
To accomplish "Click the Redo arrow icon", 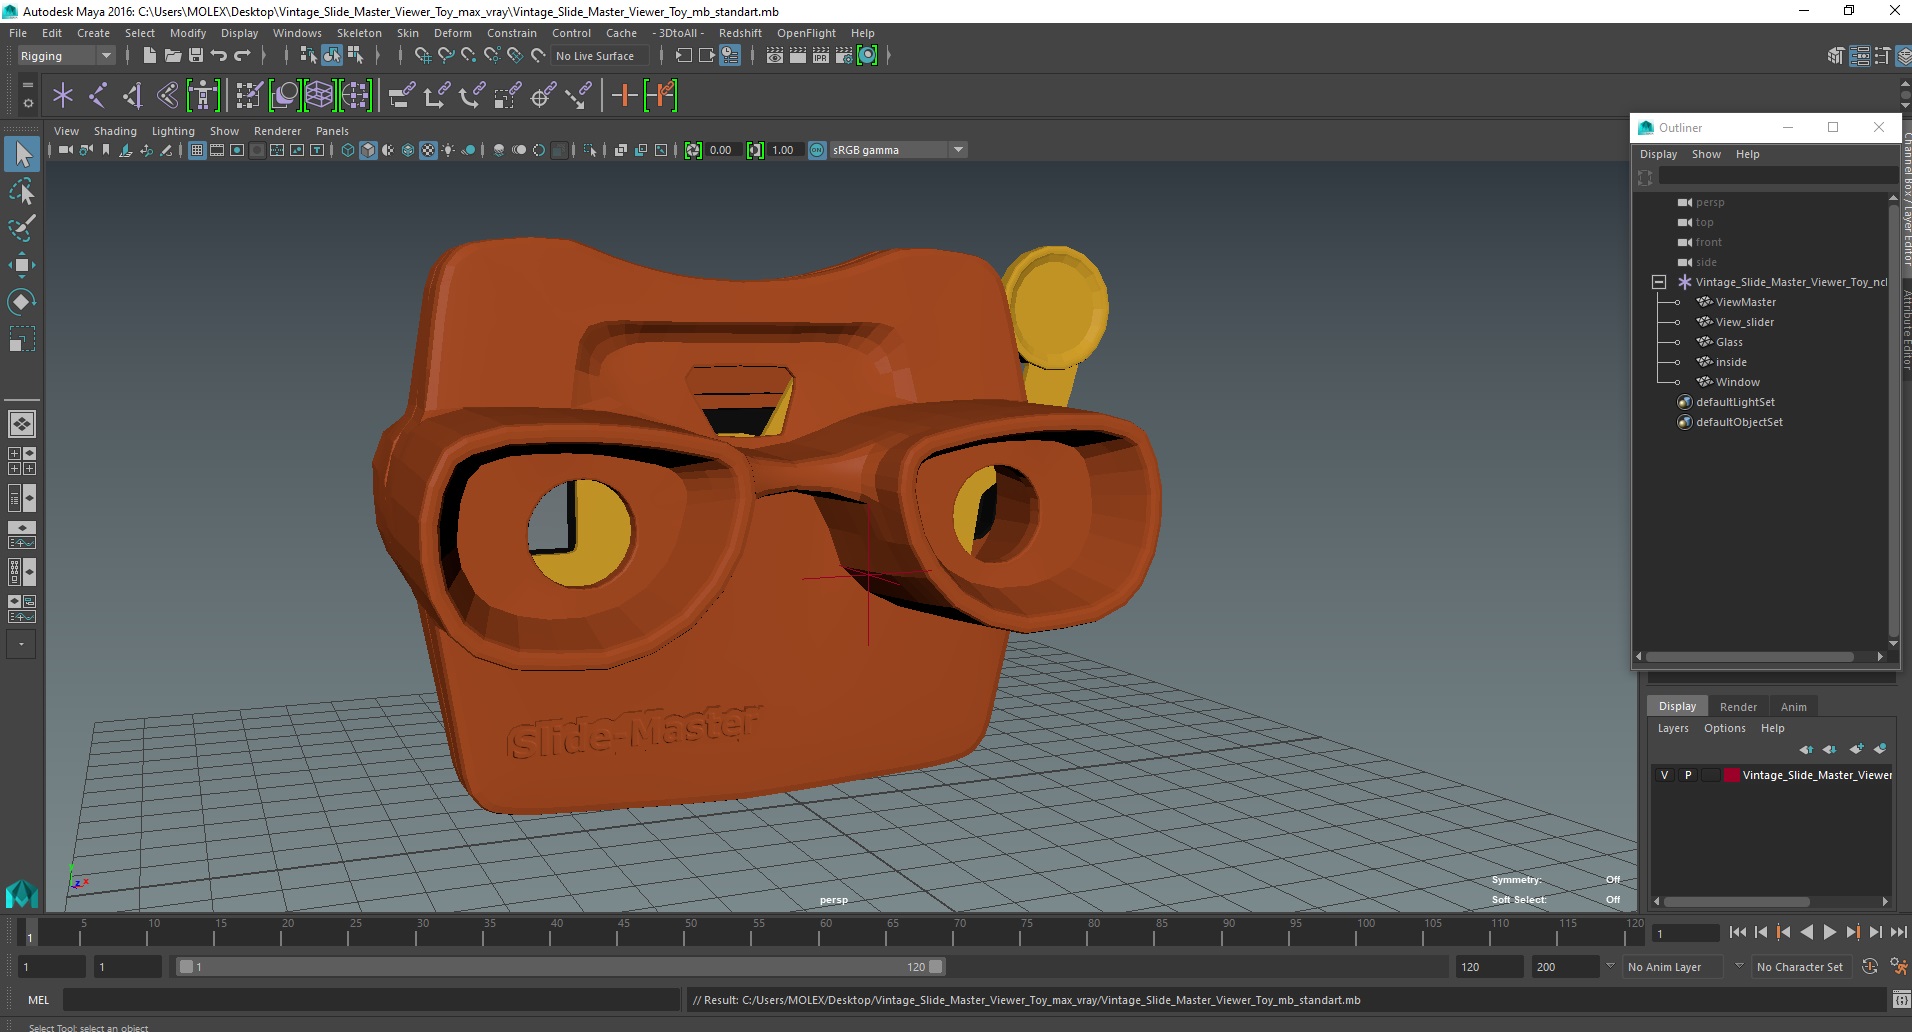I will pos(241,56).
